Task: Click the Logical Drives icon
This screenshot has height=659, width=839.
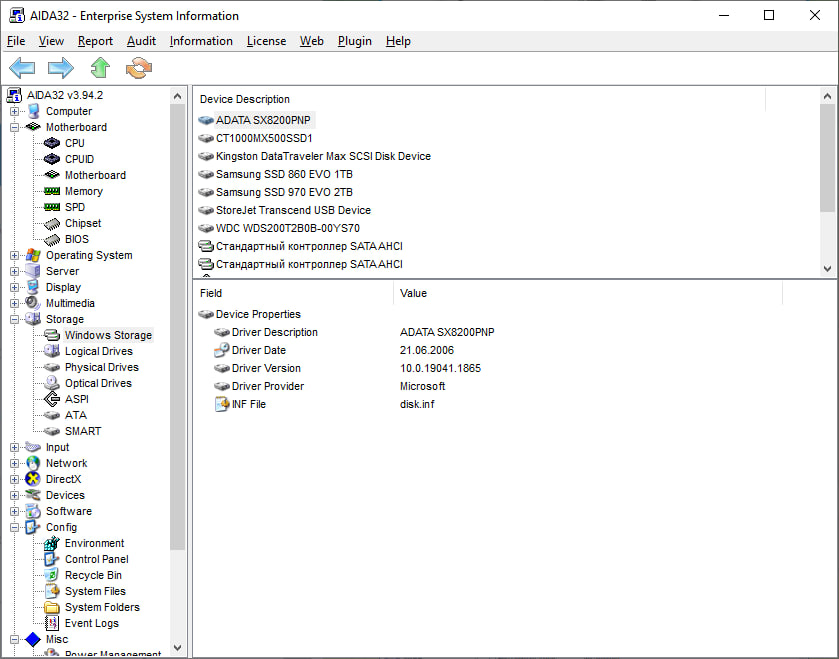Action: coord(52,351)
